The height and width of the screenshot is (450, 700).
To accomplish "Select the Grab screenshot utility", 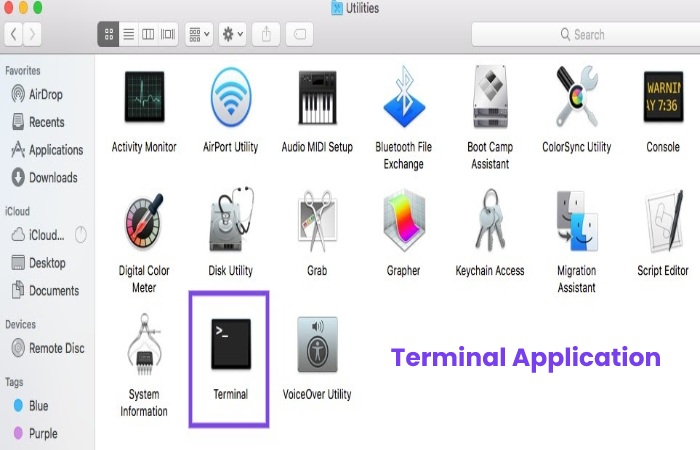I will (x=317, y=221).
